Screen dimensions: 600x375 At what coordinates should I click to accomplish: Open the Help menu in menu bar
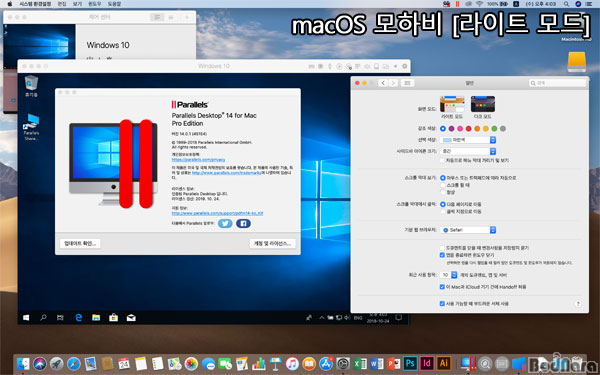click(x=114, y=4)
